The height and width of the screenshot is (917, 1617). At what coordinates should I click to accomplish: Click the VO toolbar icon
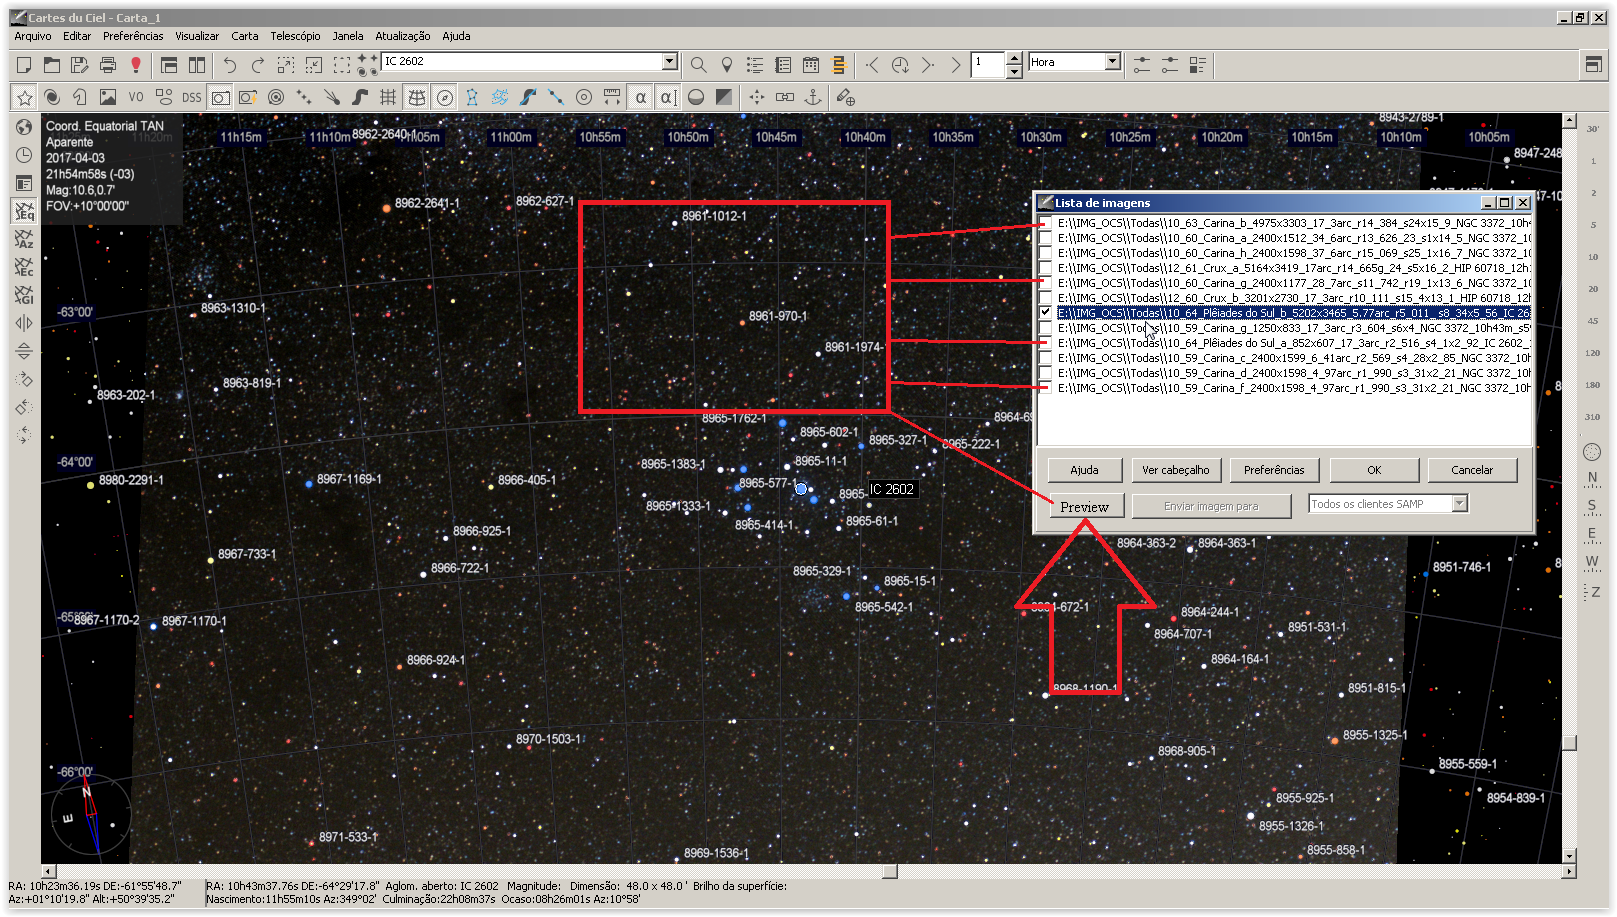tap(136, 97)
